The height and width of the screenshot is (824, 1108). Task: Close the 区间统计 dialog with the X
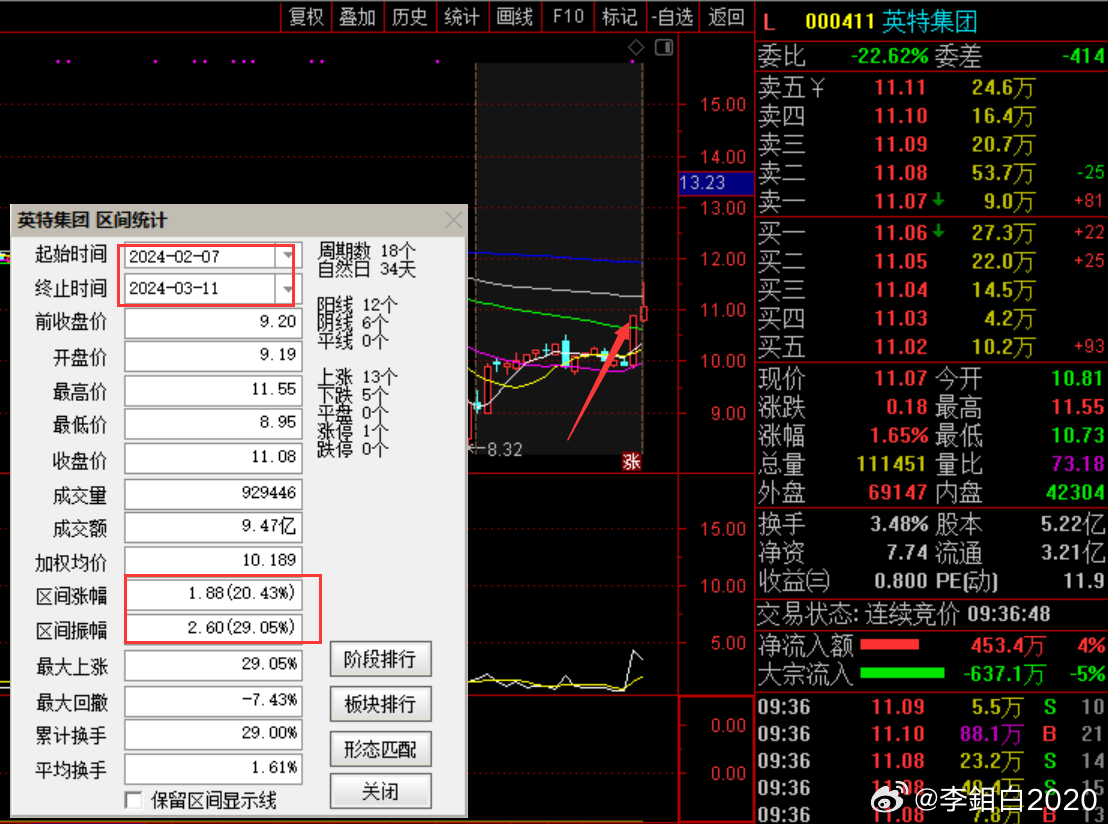pos(453,220)
